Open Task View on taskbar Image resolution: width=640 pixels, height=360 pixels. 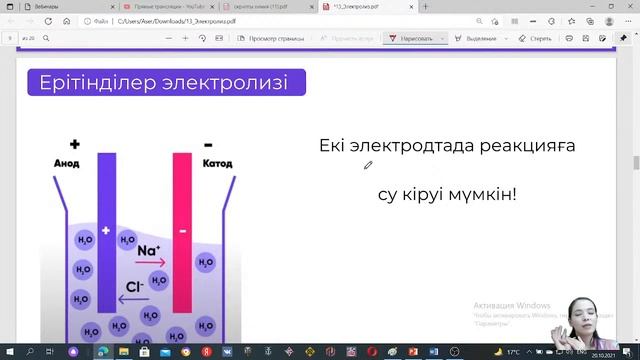click(50, 351)
